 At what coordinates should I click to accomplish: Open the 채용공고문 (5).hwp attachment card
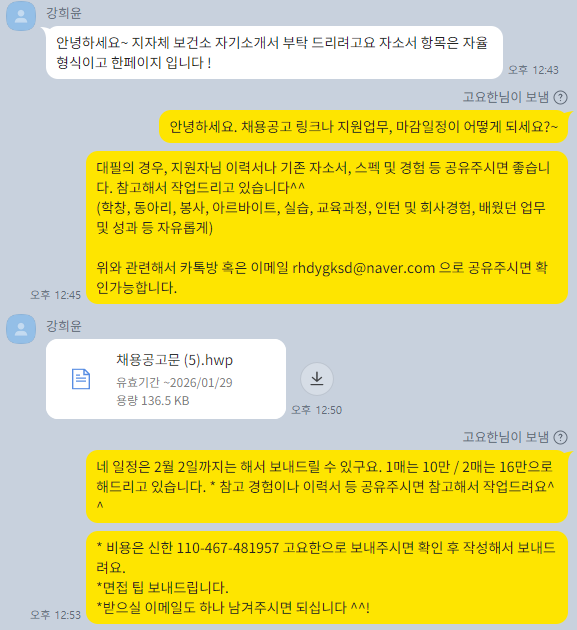pyautogui.click(x=166, y=379)
